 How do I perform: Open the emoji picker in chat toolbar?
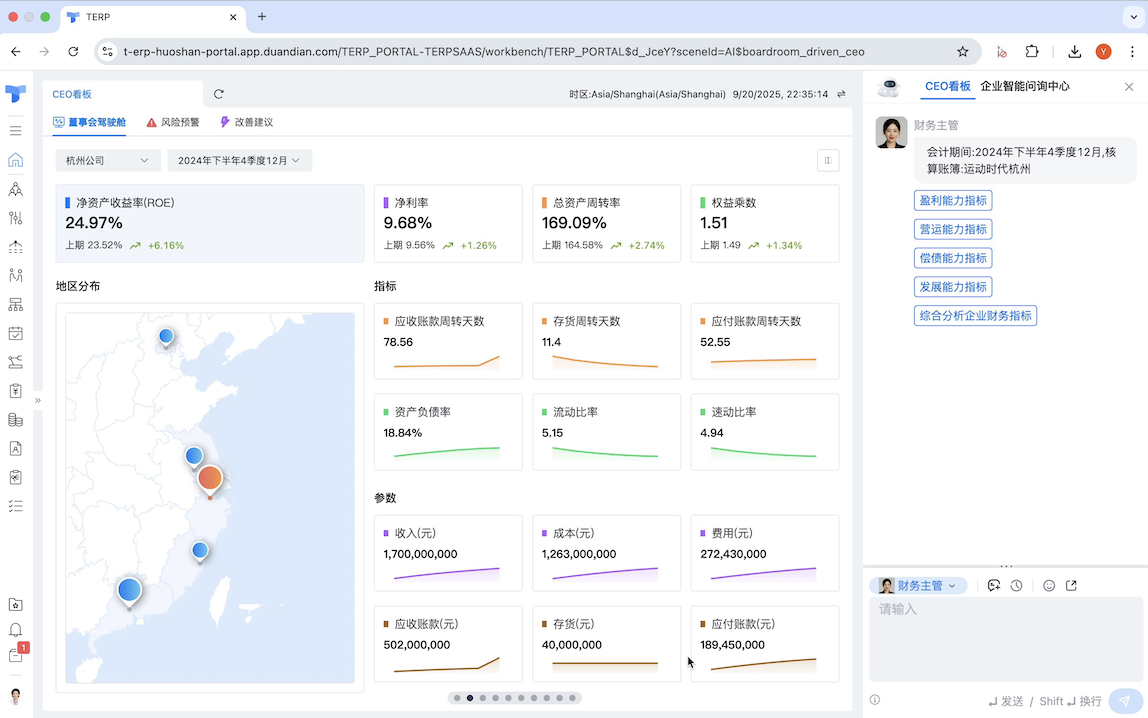(x=1048, y=585)
